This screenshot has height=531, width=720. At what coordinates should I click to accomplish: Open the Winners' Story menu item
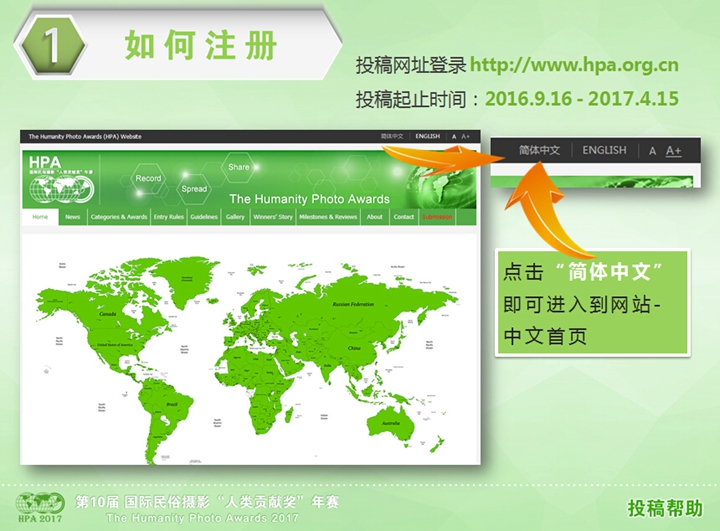tap(273, 217)
